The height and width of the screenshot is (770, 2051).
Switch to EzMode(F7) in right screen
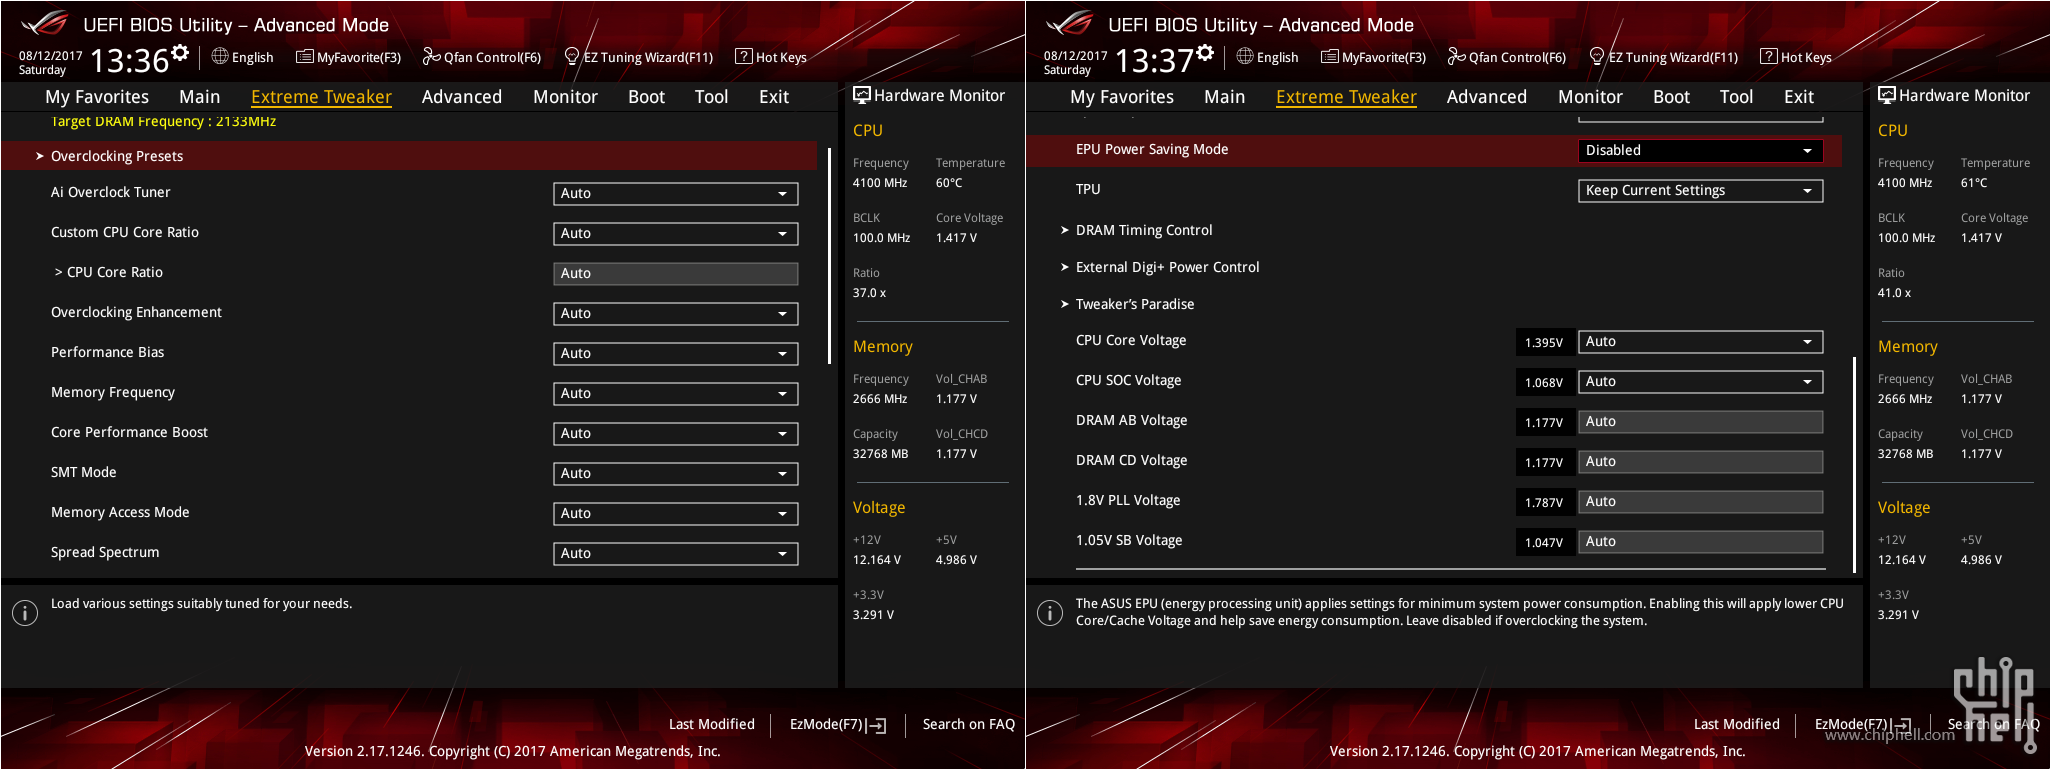(x=1863, y=724)
